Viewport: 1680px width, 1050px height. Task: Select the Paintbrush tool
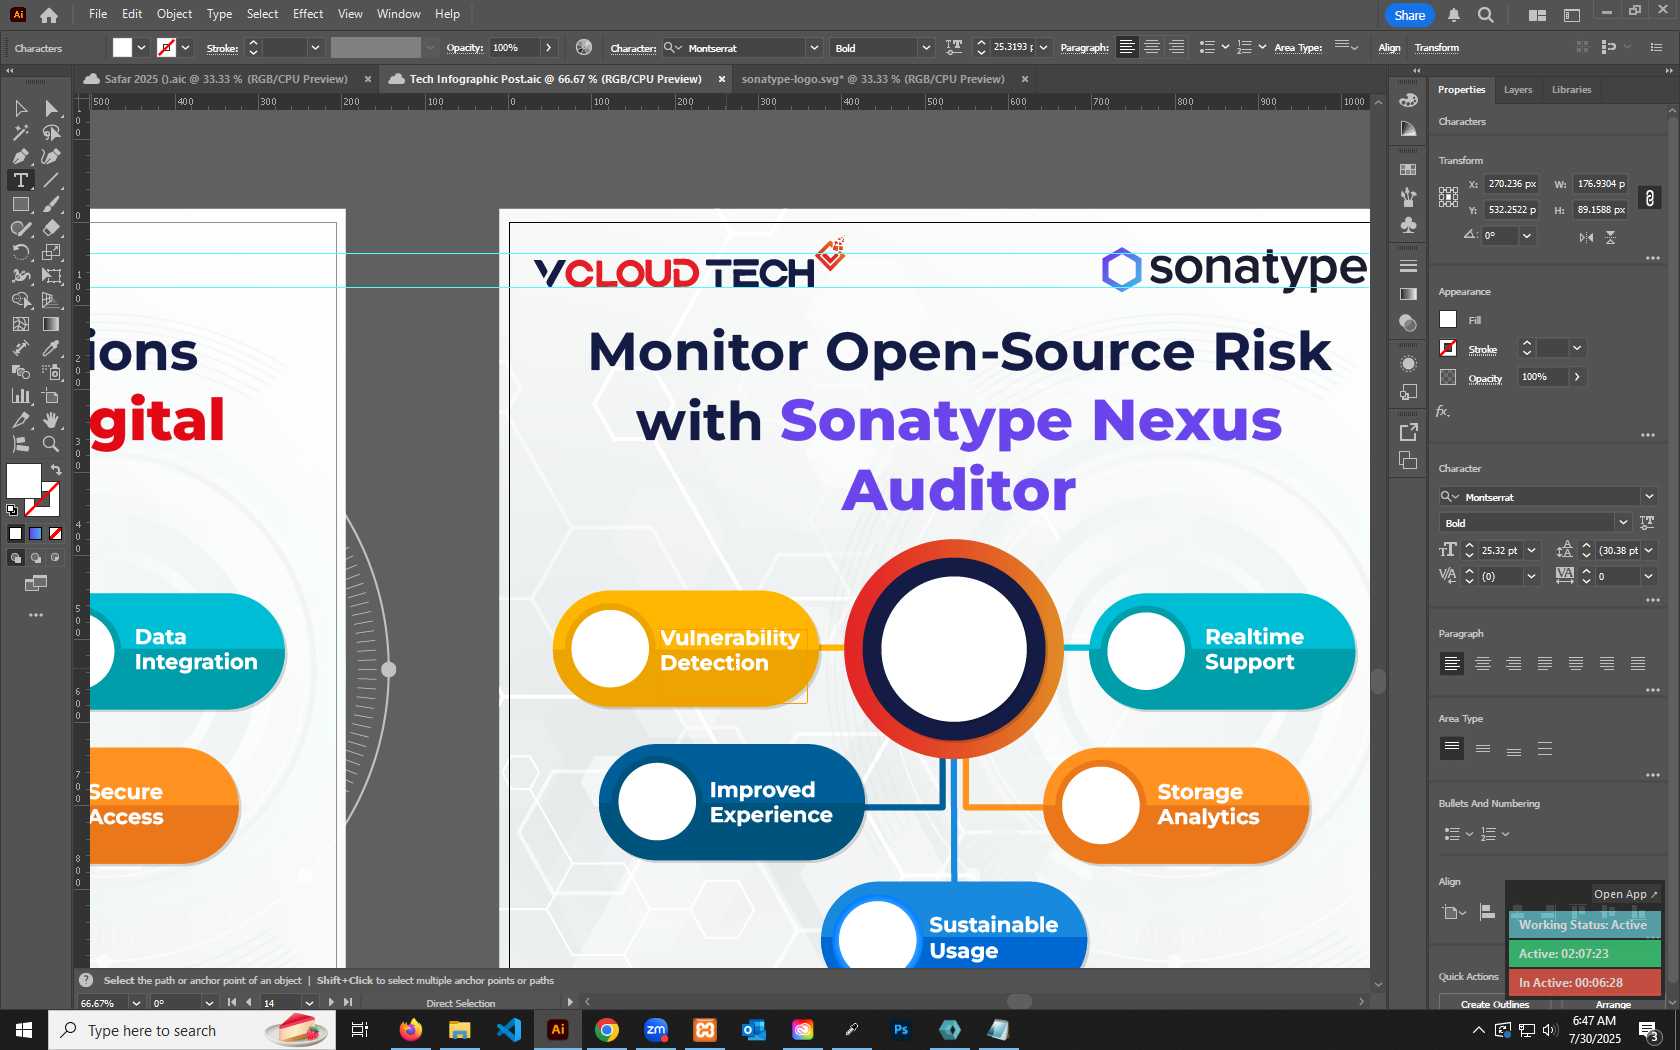click(x=51, y=204)
